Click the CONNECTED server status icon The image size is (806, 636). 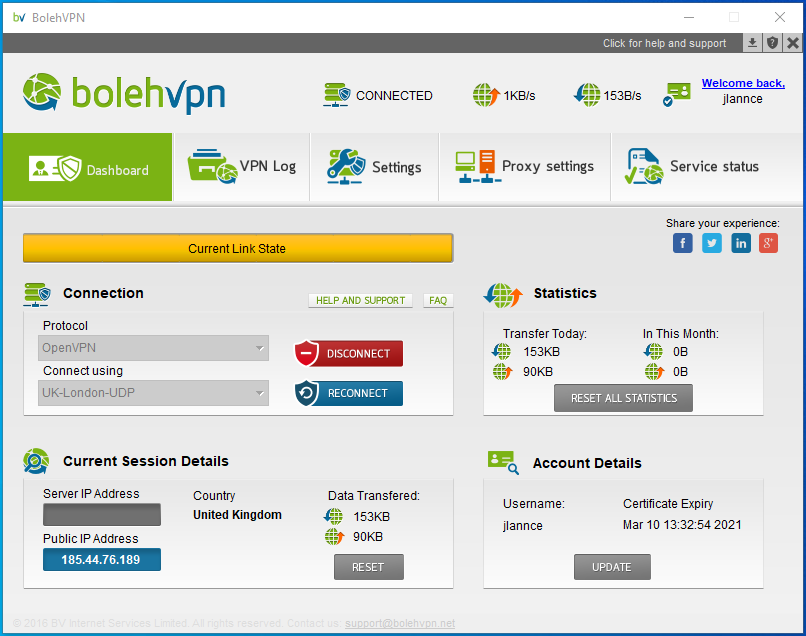tap(337, 95)
